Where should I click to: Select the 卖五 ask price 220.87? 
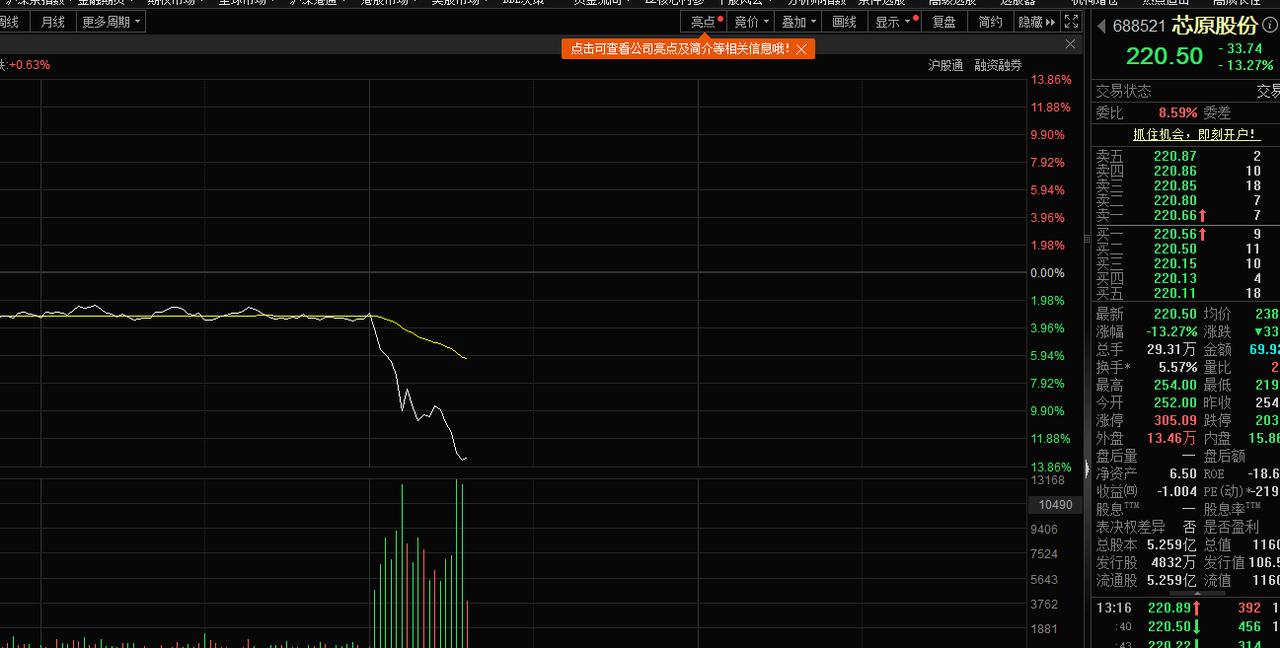(x=1175, y=156)
